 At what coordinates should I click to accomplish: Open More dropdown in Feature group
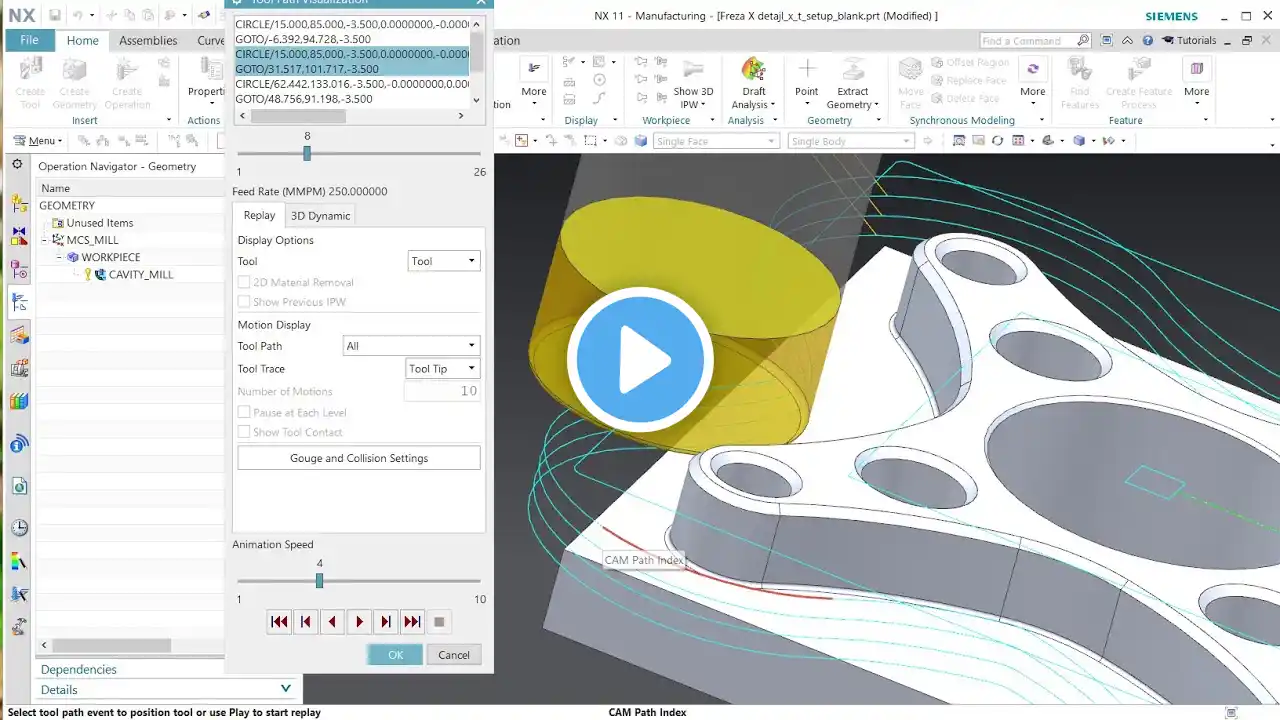(1196, 79)
